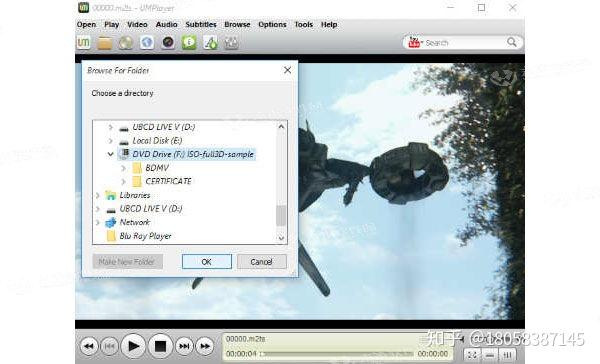Image resolution: width=600 pixels, height=364 pixels.
Task: Click the UMPlayer logo toolbar icon
Action: coord(83,42)
